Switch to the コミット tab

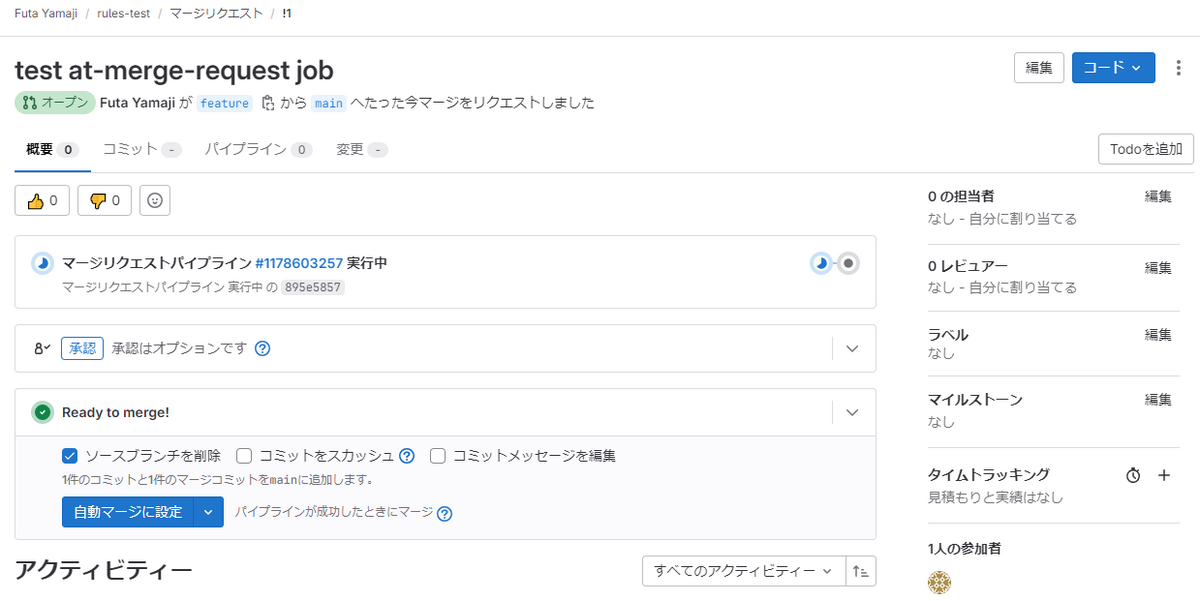pyautogui.click(x=142, y=150)
